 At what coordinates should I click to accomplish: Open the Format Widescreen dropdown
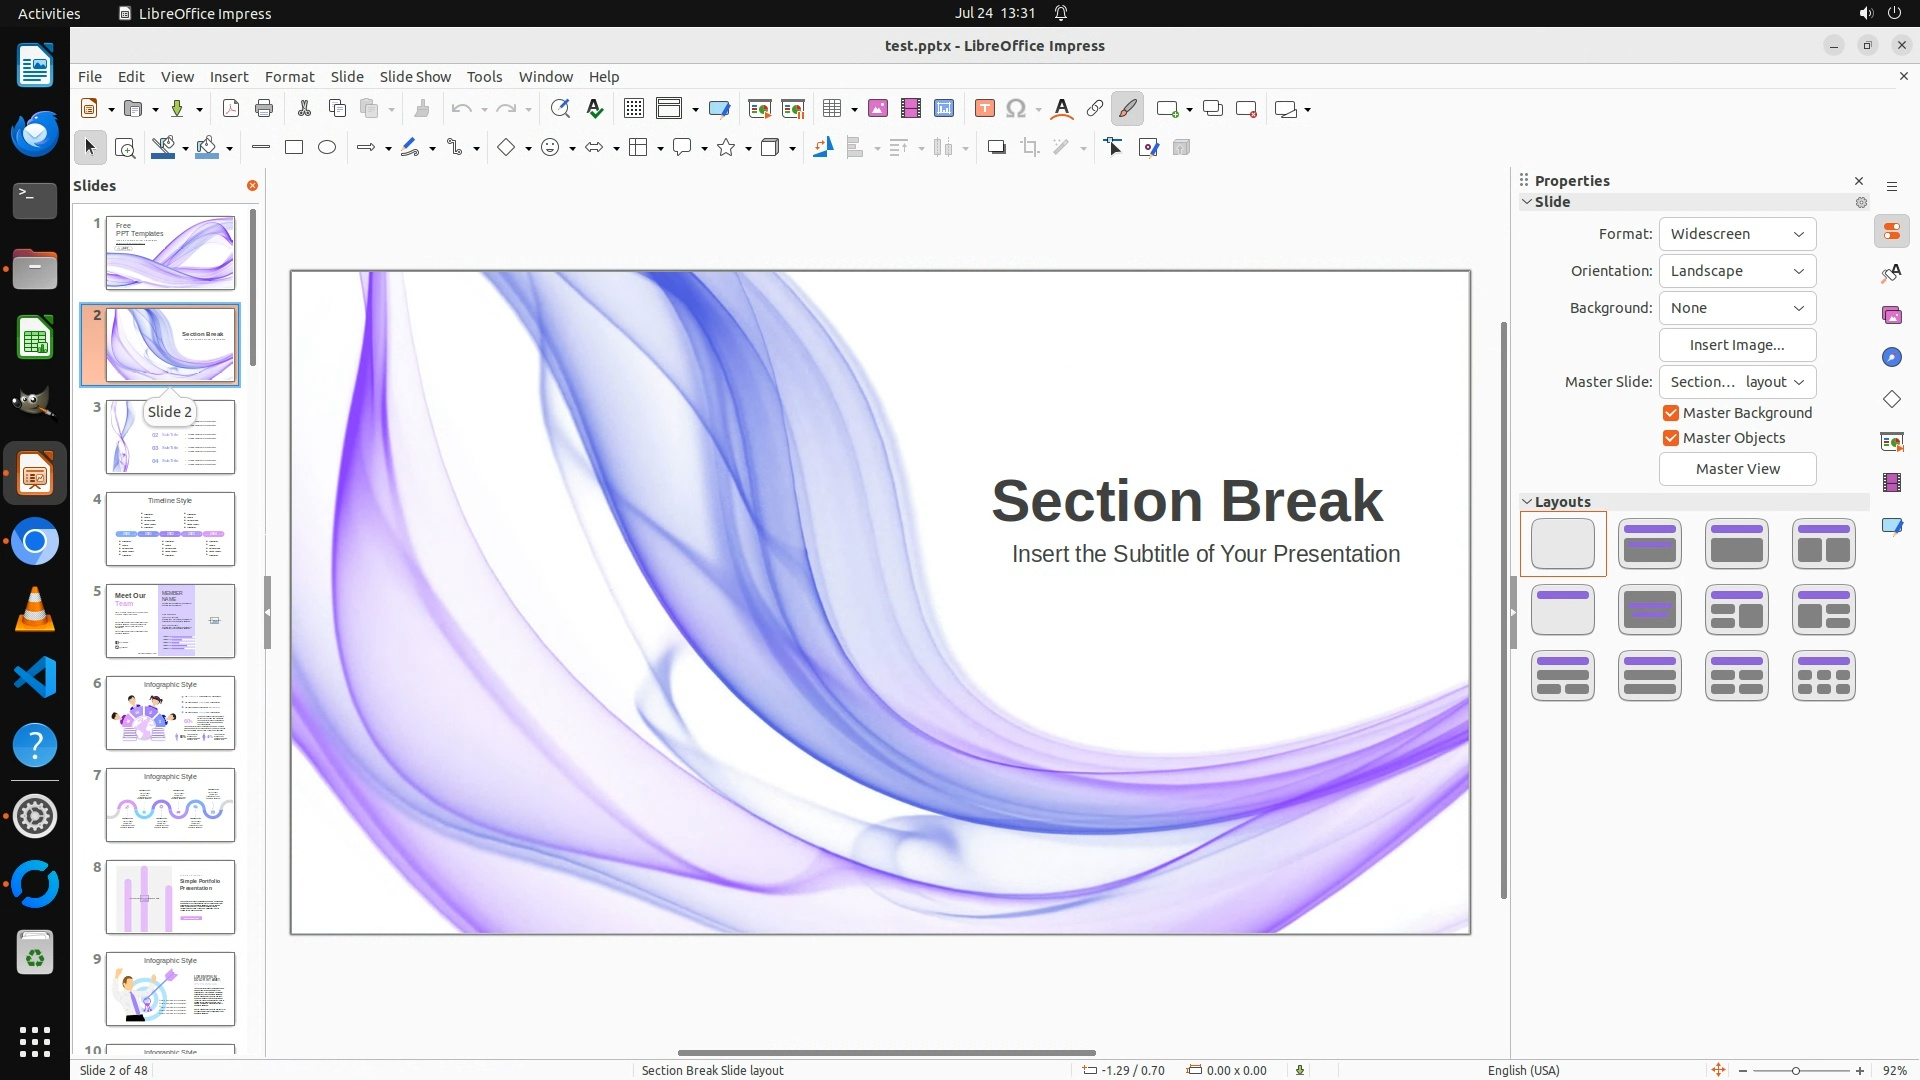pyautogui.click(x=1737, y=234)
